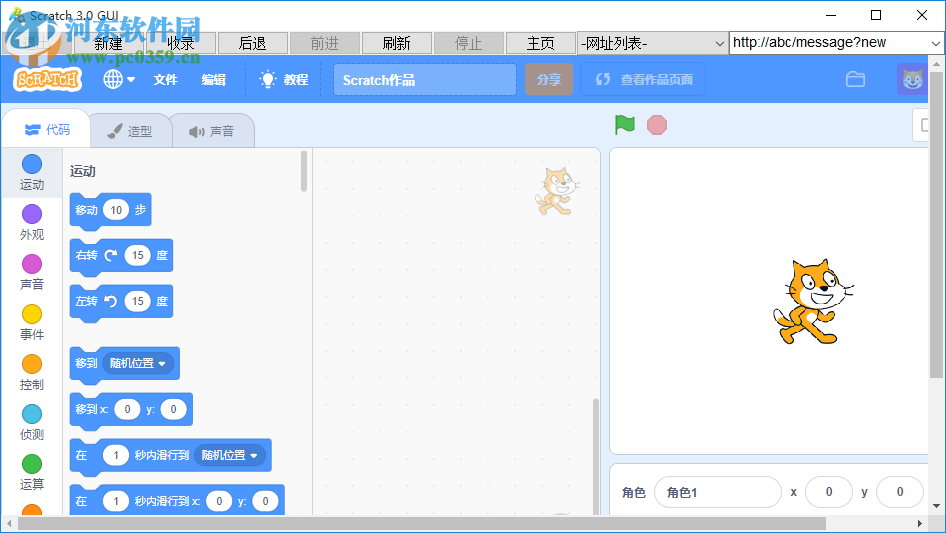The image size is (946, 533).
Task: Click x value in 秒内滑行到 x: y: block
Action: (x=219, y=501)
